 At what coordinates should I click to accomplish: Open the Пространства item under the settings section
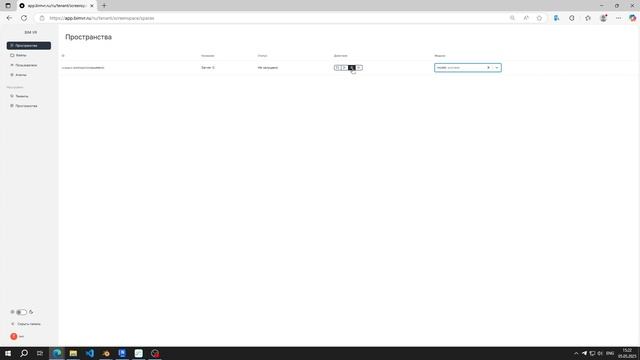[24, 106]
